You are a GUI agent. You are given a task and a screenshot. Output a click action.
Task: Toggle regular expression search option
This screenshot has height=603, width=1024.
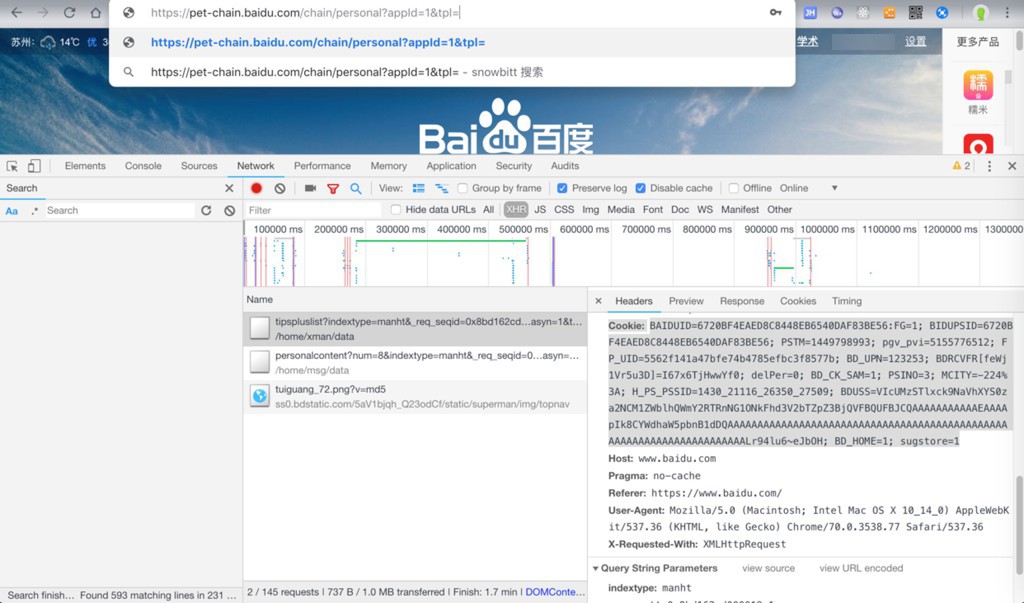[35, 210]
